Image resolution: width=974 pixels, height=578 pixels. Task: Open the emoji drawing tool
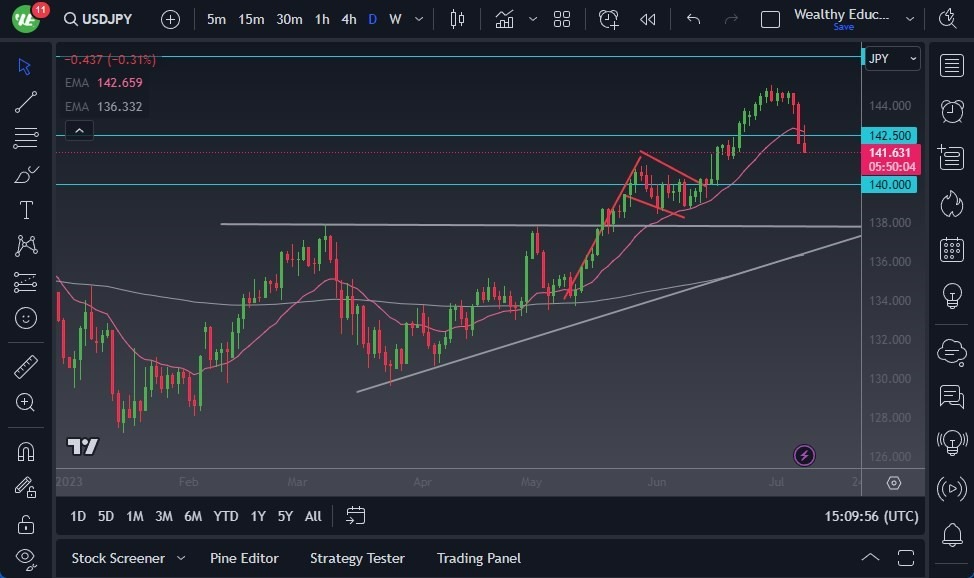(26, 318)
